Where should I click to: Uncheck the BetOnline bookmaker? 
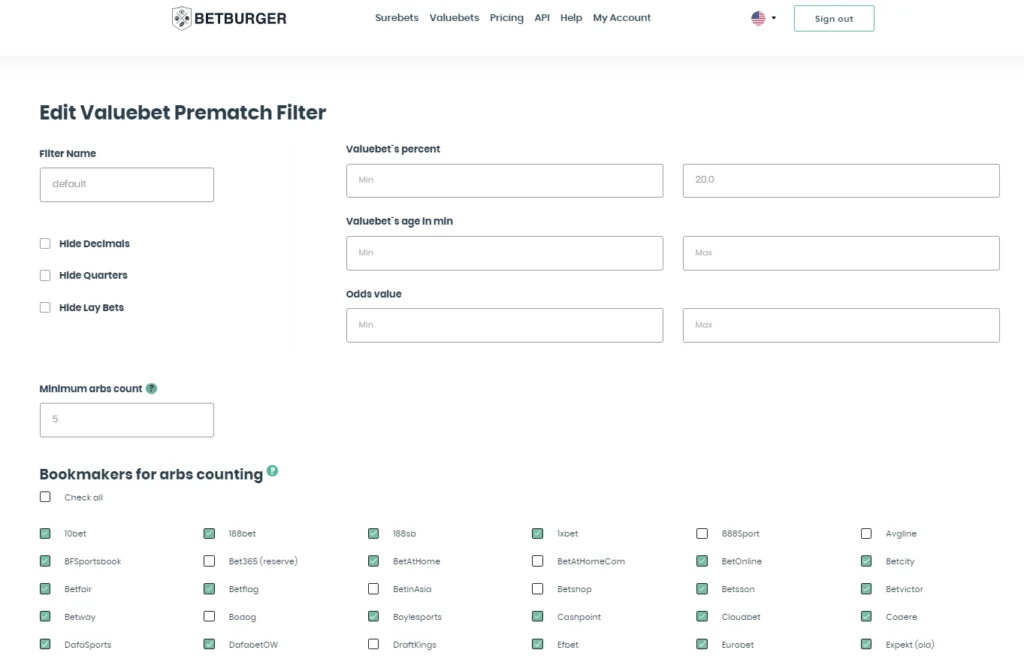702,561
